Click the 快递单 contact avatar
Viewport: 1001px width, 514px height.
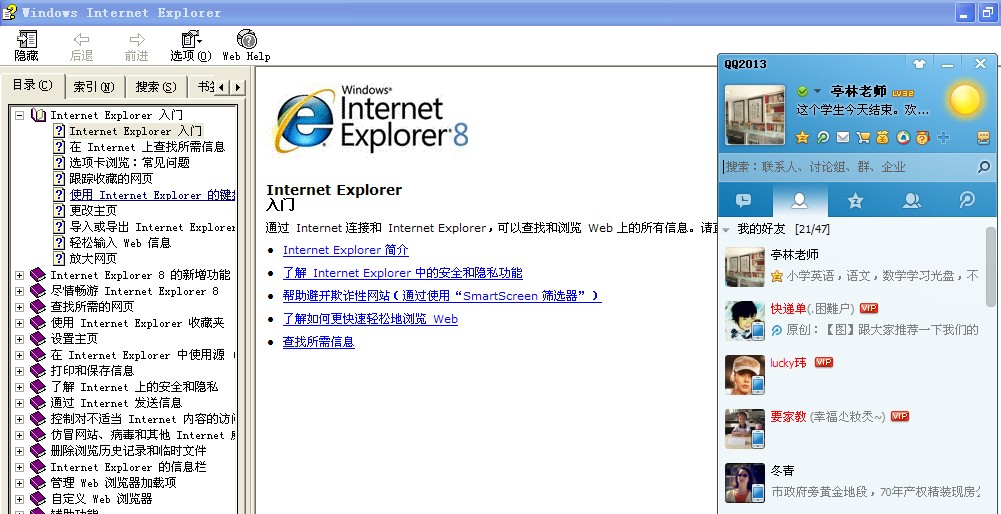[x=745, y=321]
